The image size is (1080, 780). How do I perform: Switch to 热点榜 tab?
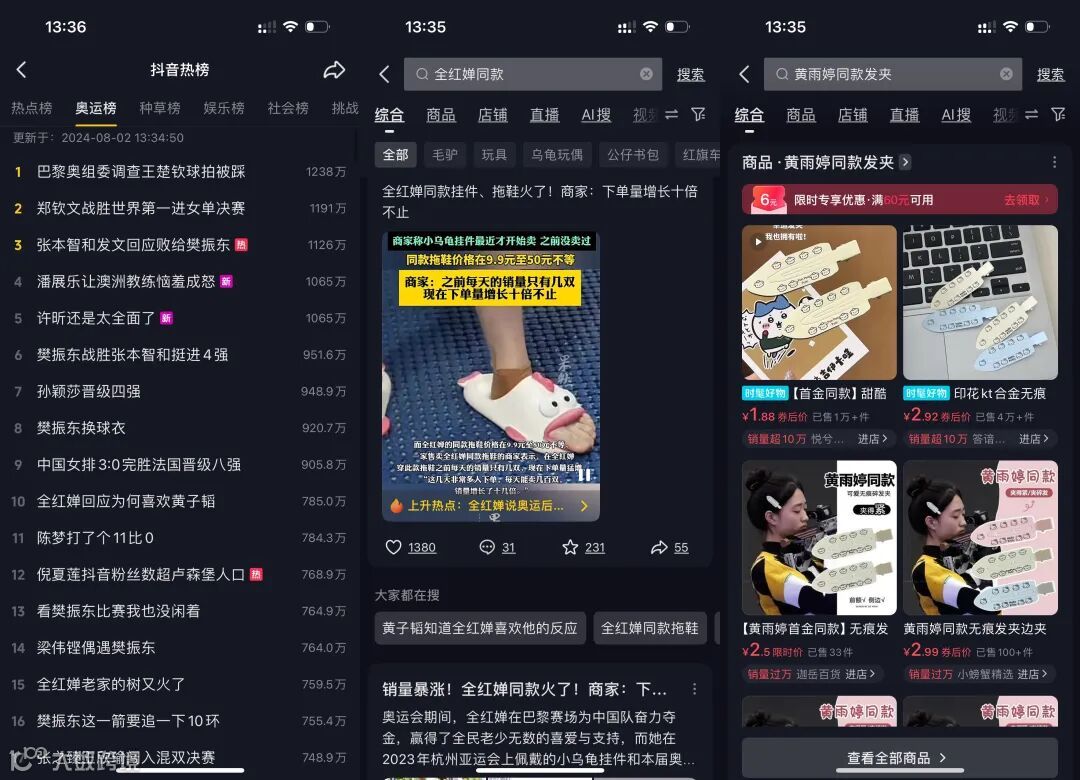tap(32, 108)
